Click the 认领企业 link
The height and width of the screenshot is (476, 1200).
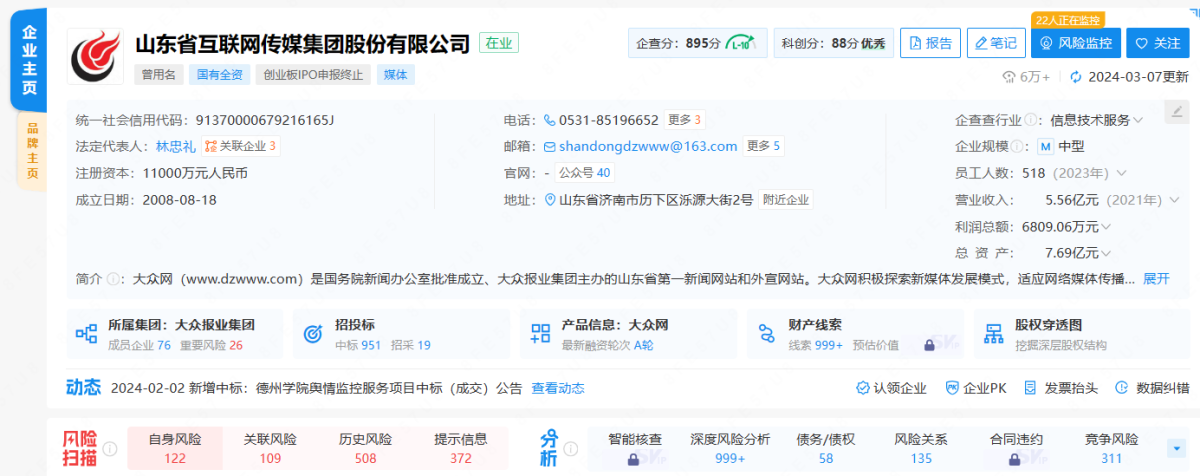(x=892, y=388)
